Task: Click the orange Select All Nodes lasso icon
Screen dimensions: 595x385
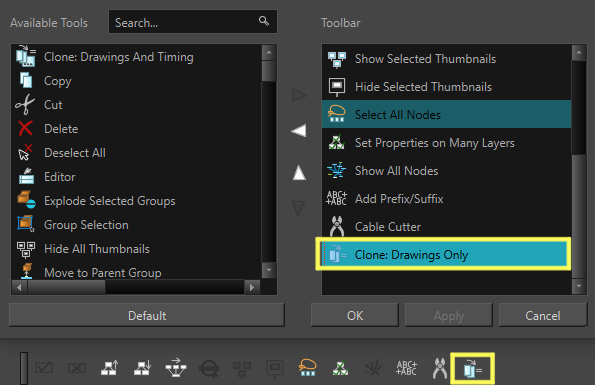Action: (x=307, y=368)
